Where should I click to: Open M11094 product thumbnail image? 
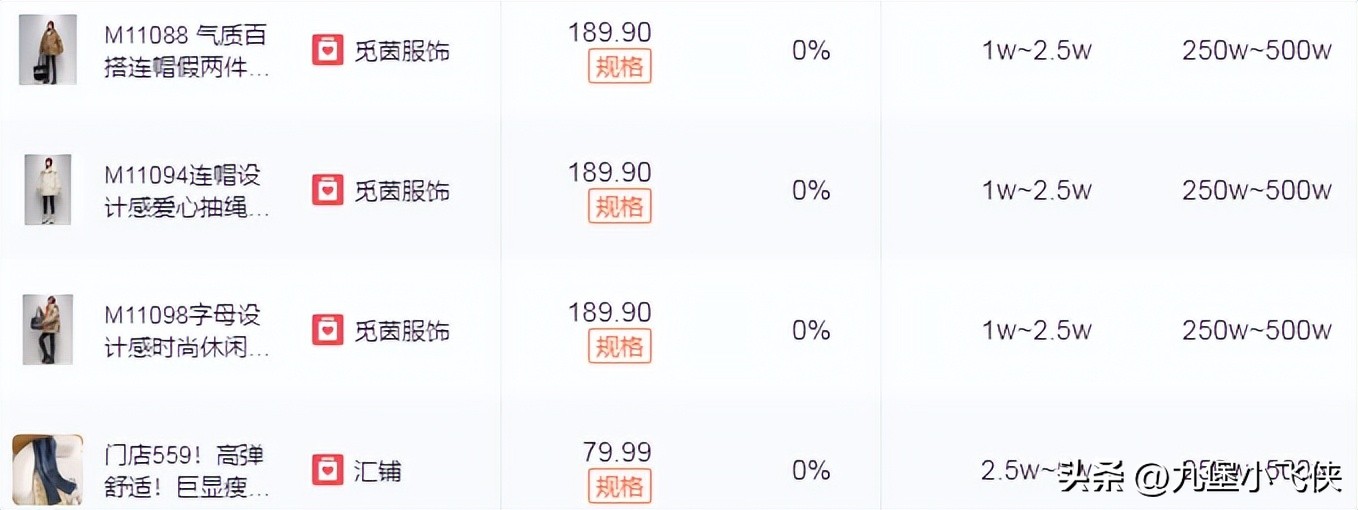(x=48, y=190)
